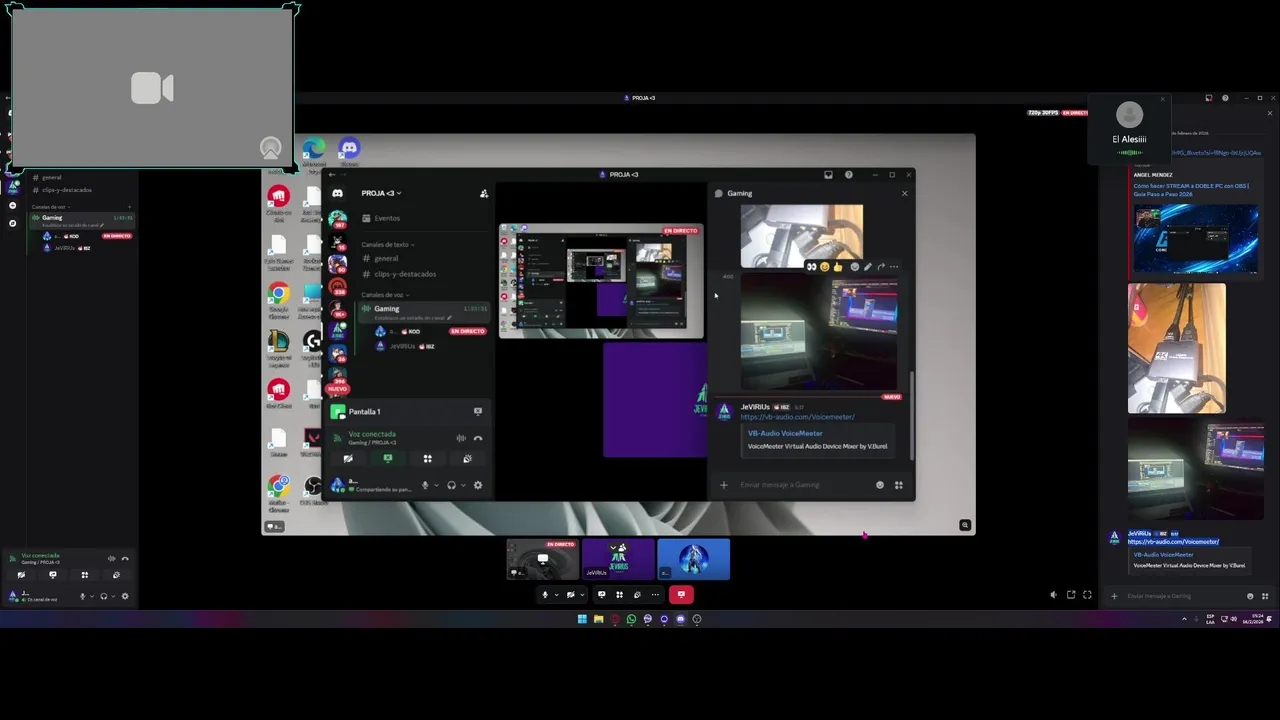Click add server plus icon in sidebar

12,205
